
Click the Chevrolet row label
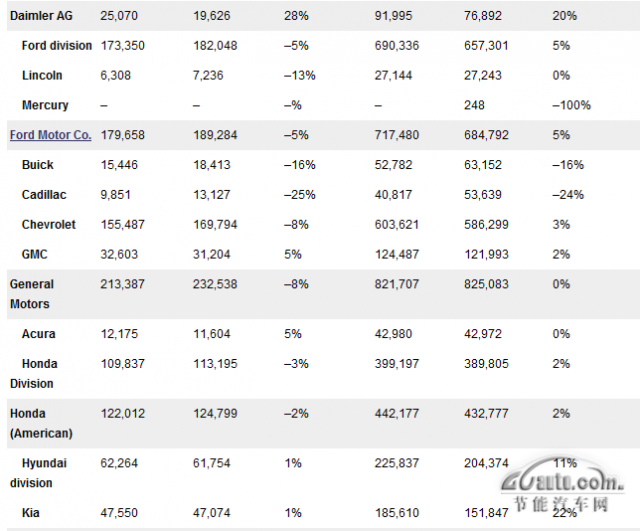pyautogui.click(x=49, y=224)
